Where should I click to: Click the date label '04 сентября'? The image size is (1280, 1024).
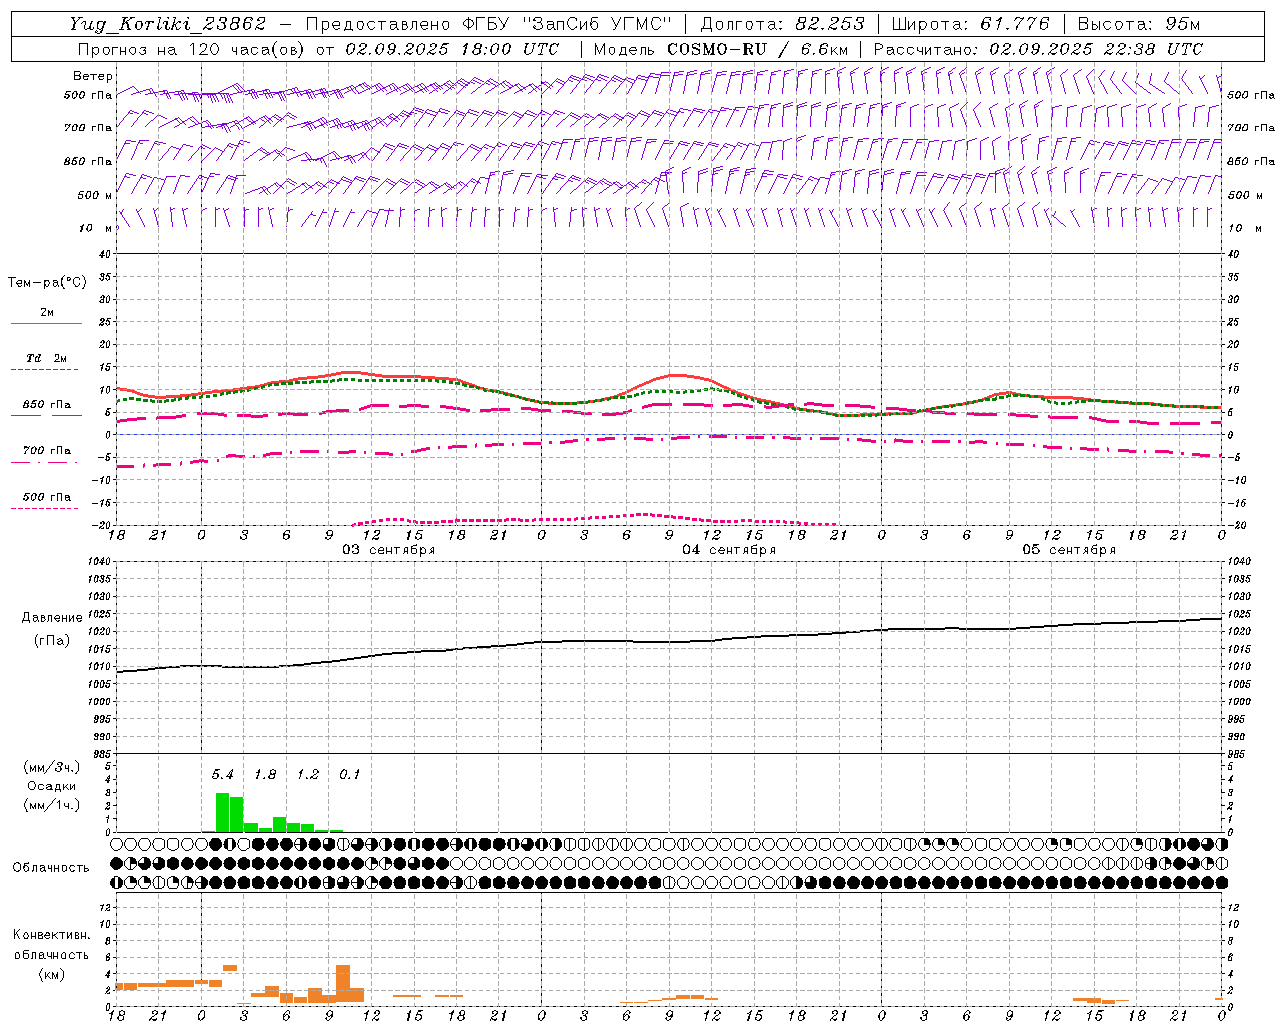click(x=729, y=550)
